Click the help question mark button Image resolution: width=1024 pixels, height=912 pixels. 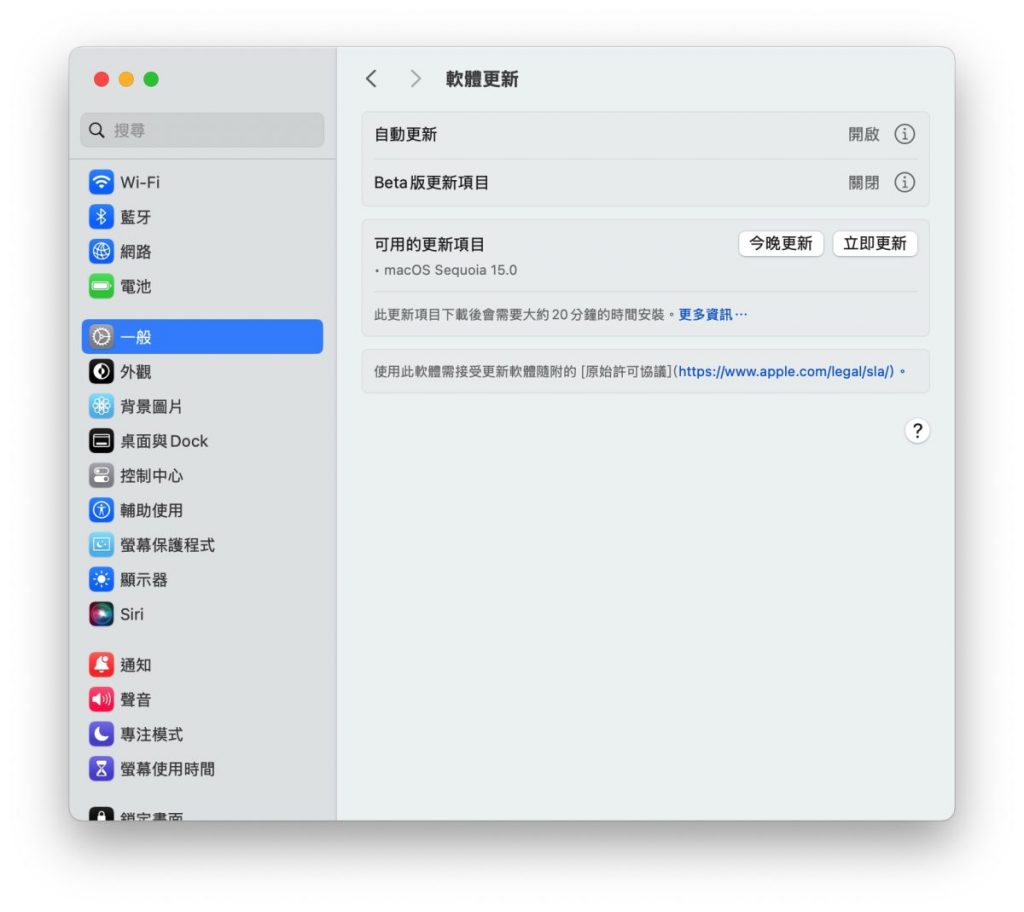pyautogui.click(x=917, y=431)
